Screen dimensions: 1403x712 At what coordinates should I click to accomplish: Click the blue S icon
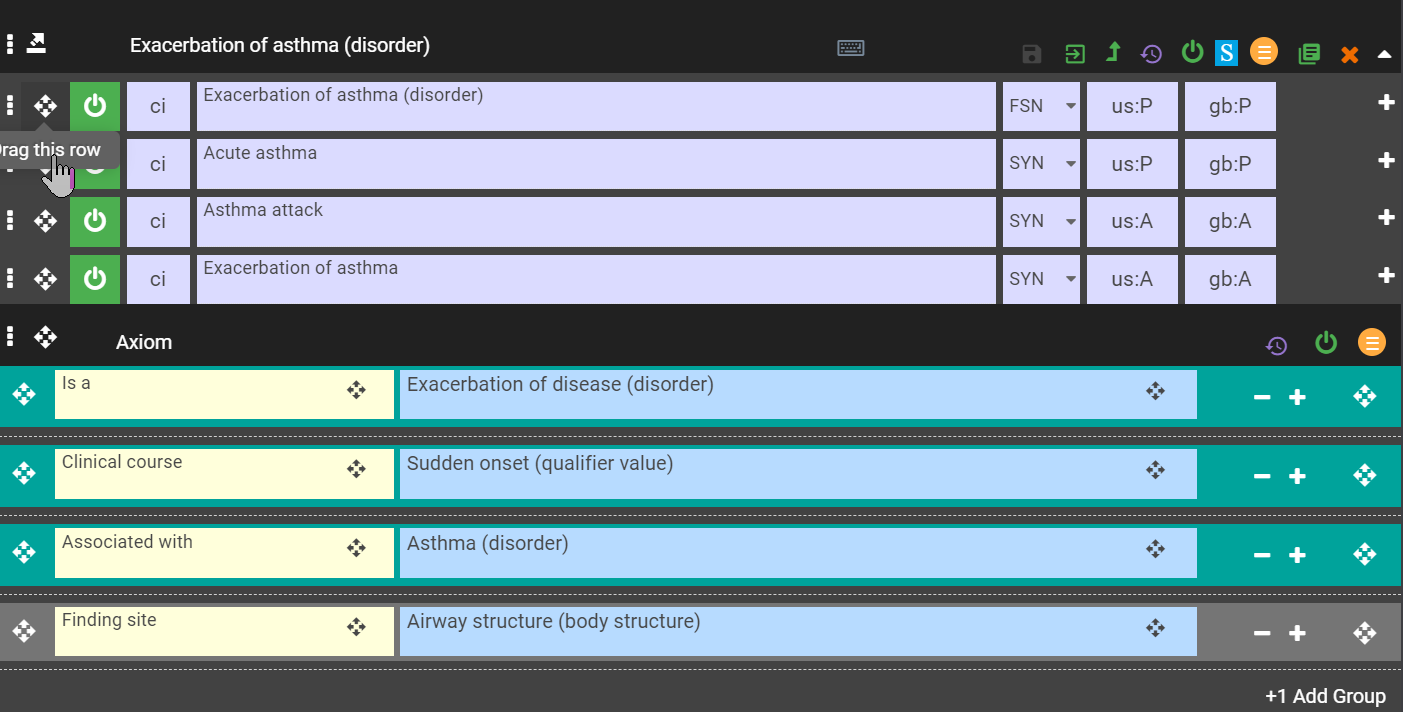pos(1226,52)
